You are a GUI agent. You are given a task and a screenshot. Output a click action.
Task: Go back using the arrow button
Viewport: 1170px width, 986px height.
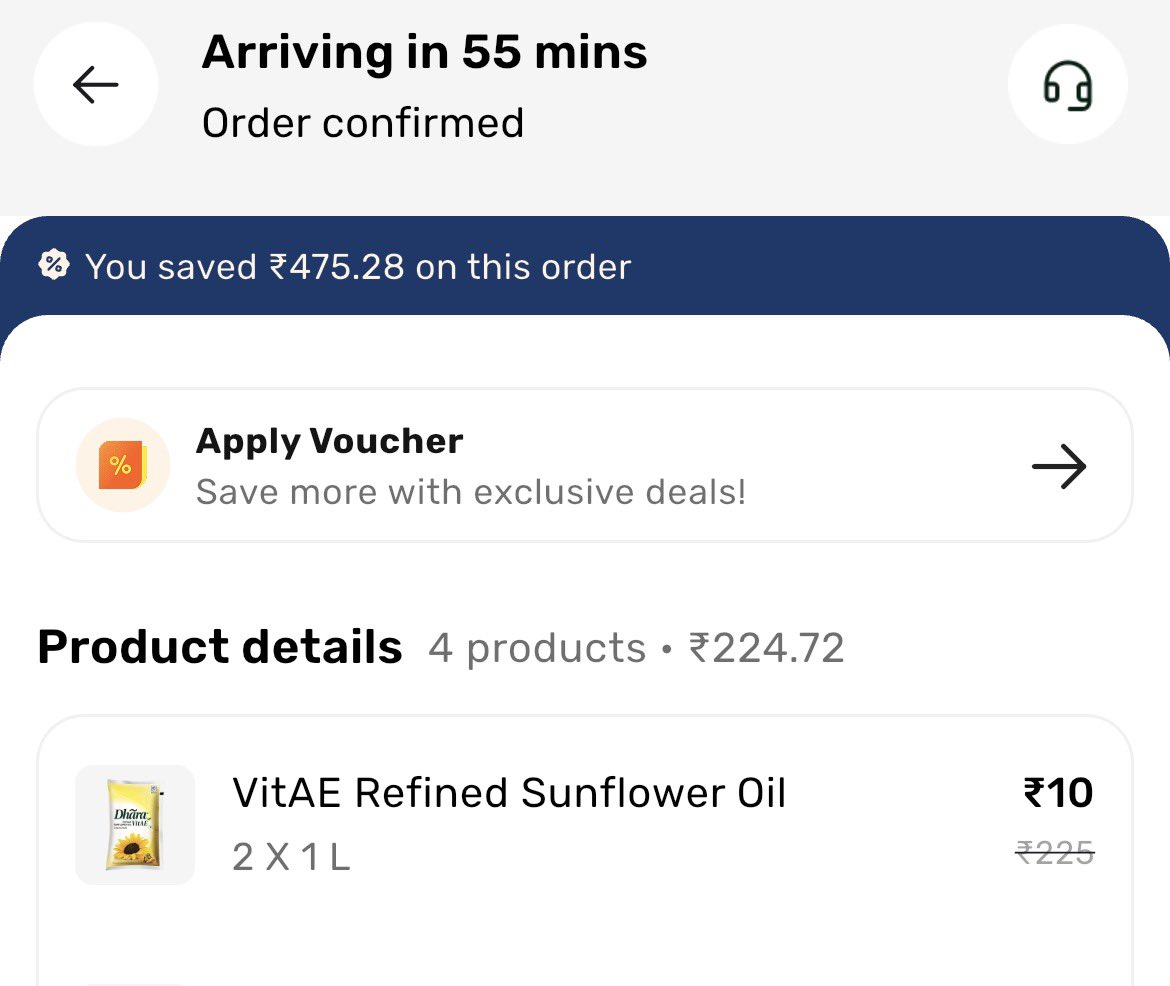pyautogui.click(x=96, y=84)
